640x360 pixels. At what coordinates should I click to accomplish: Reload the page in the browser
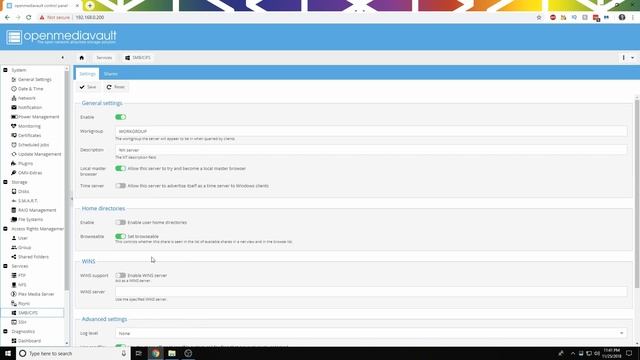pos(29,18)
